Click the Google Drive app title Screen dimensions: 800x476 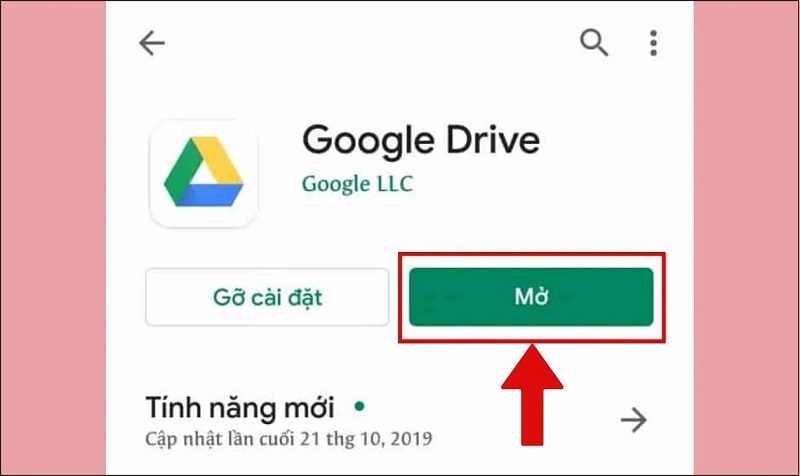pos(421,140)
